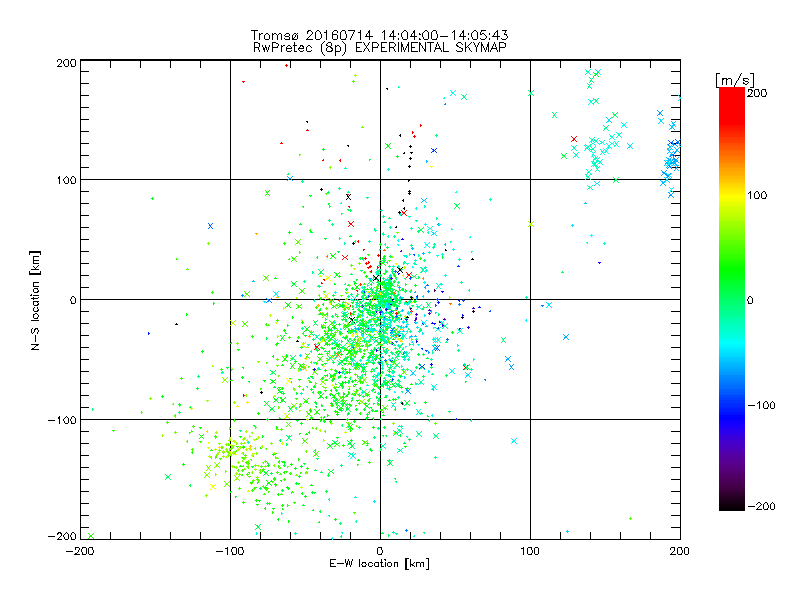Click the colorbar label "-100"
The width and height of the screenshot is (800, 600).
[761, 405]
